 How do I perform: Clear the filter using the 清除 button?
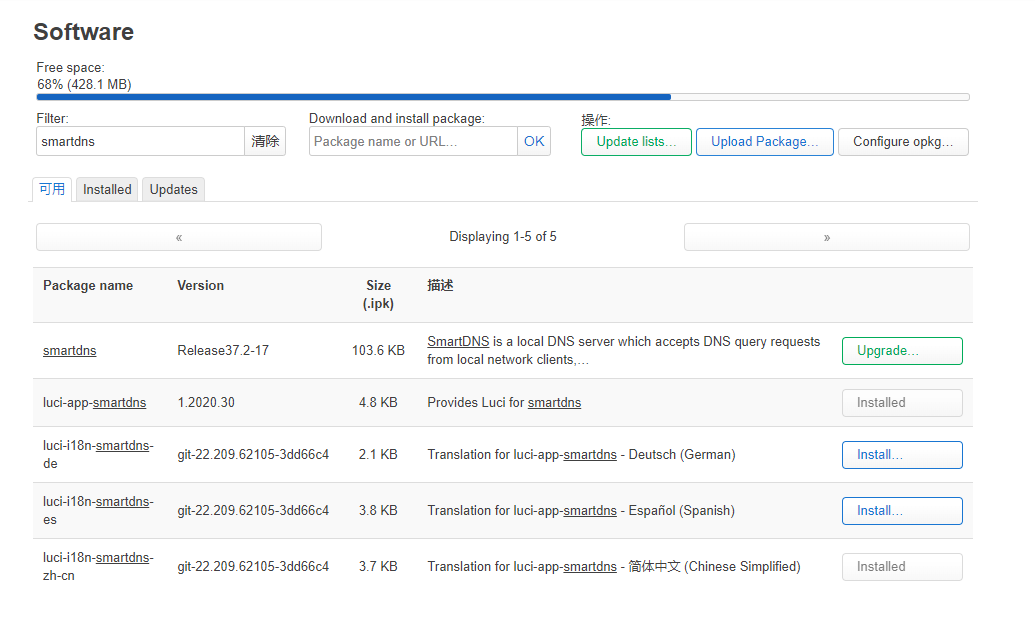[x=264, y=141]
